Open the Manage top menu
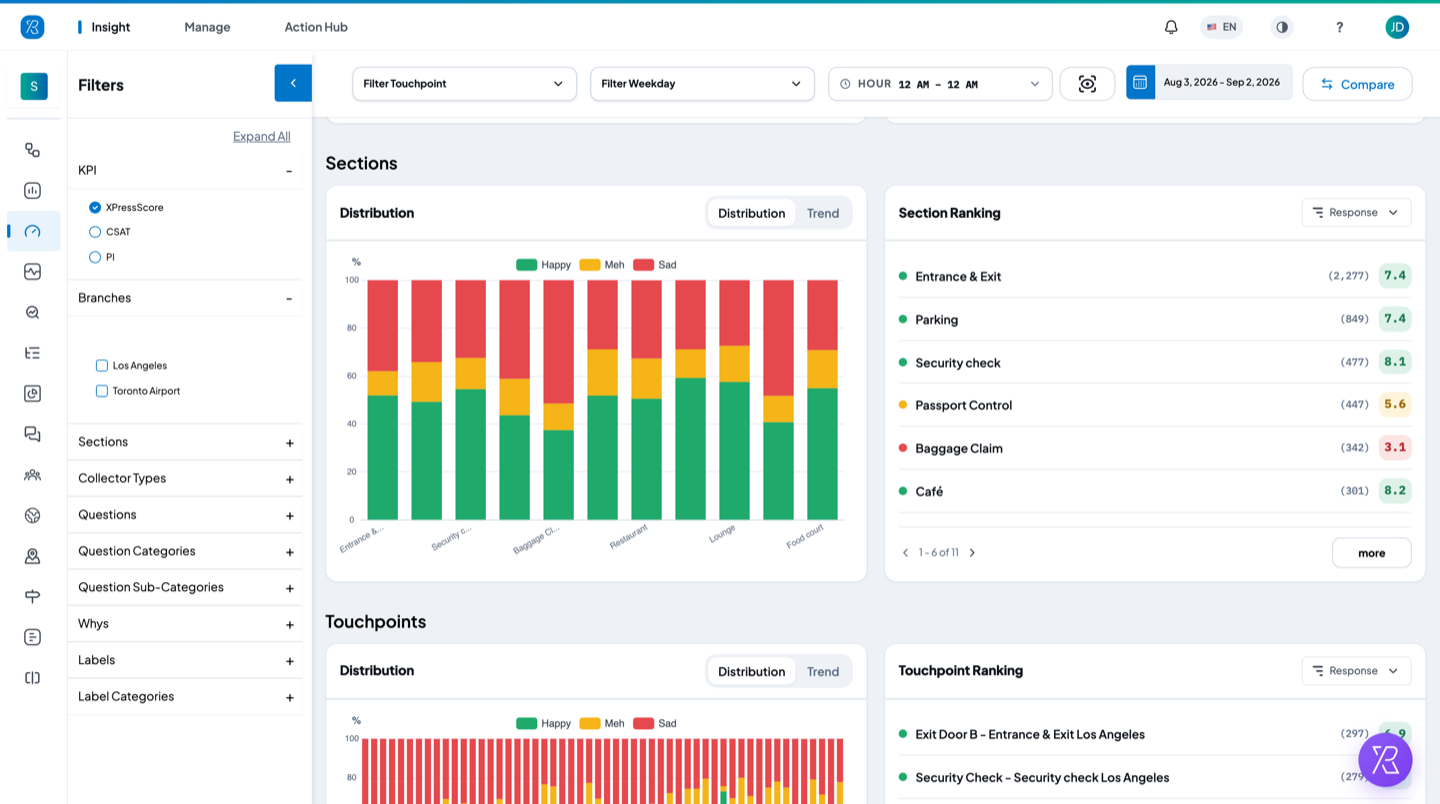The height and width of the screenshot is (804, 1440). [207, 27]
